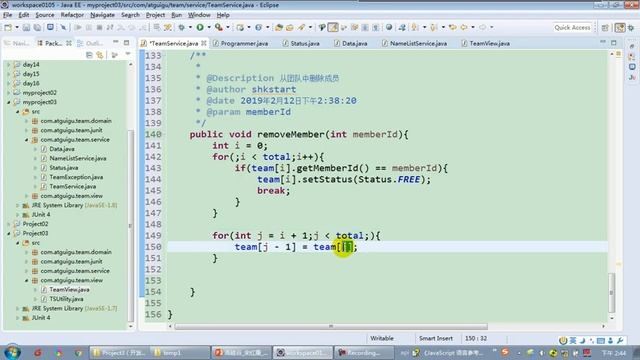Click the Writable status bar entry
Viewport: 640px width, 360px height.
tap(382, 338)
